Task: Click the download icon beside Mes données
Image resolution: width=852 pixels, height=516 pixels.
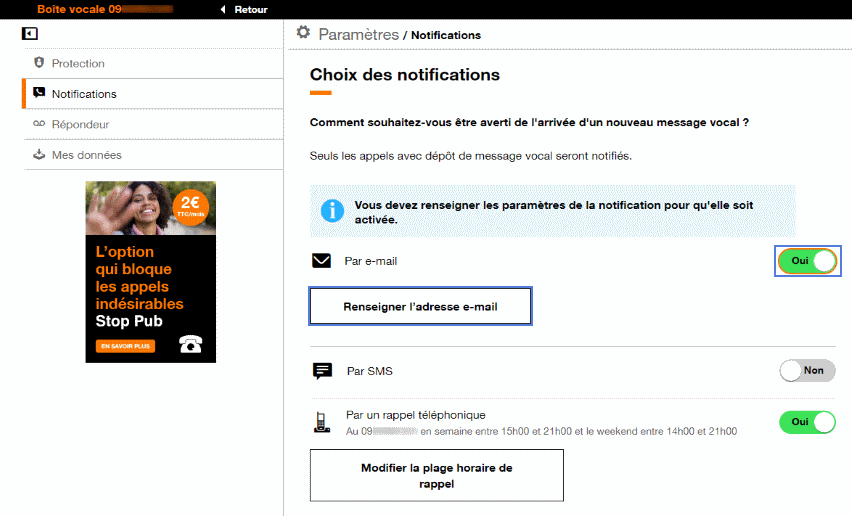Action: (39, 155)
